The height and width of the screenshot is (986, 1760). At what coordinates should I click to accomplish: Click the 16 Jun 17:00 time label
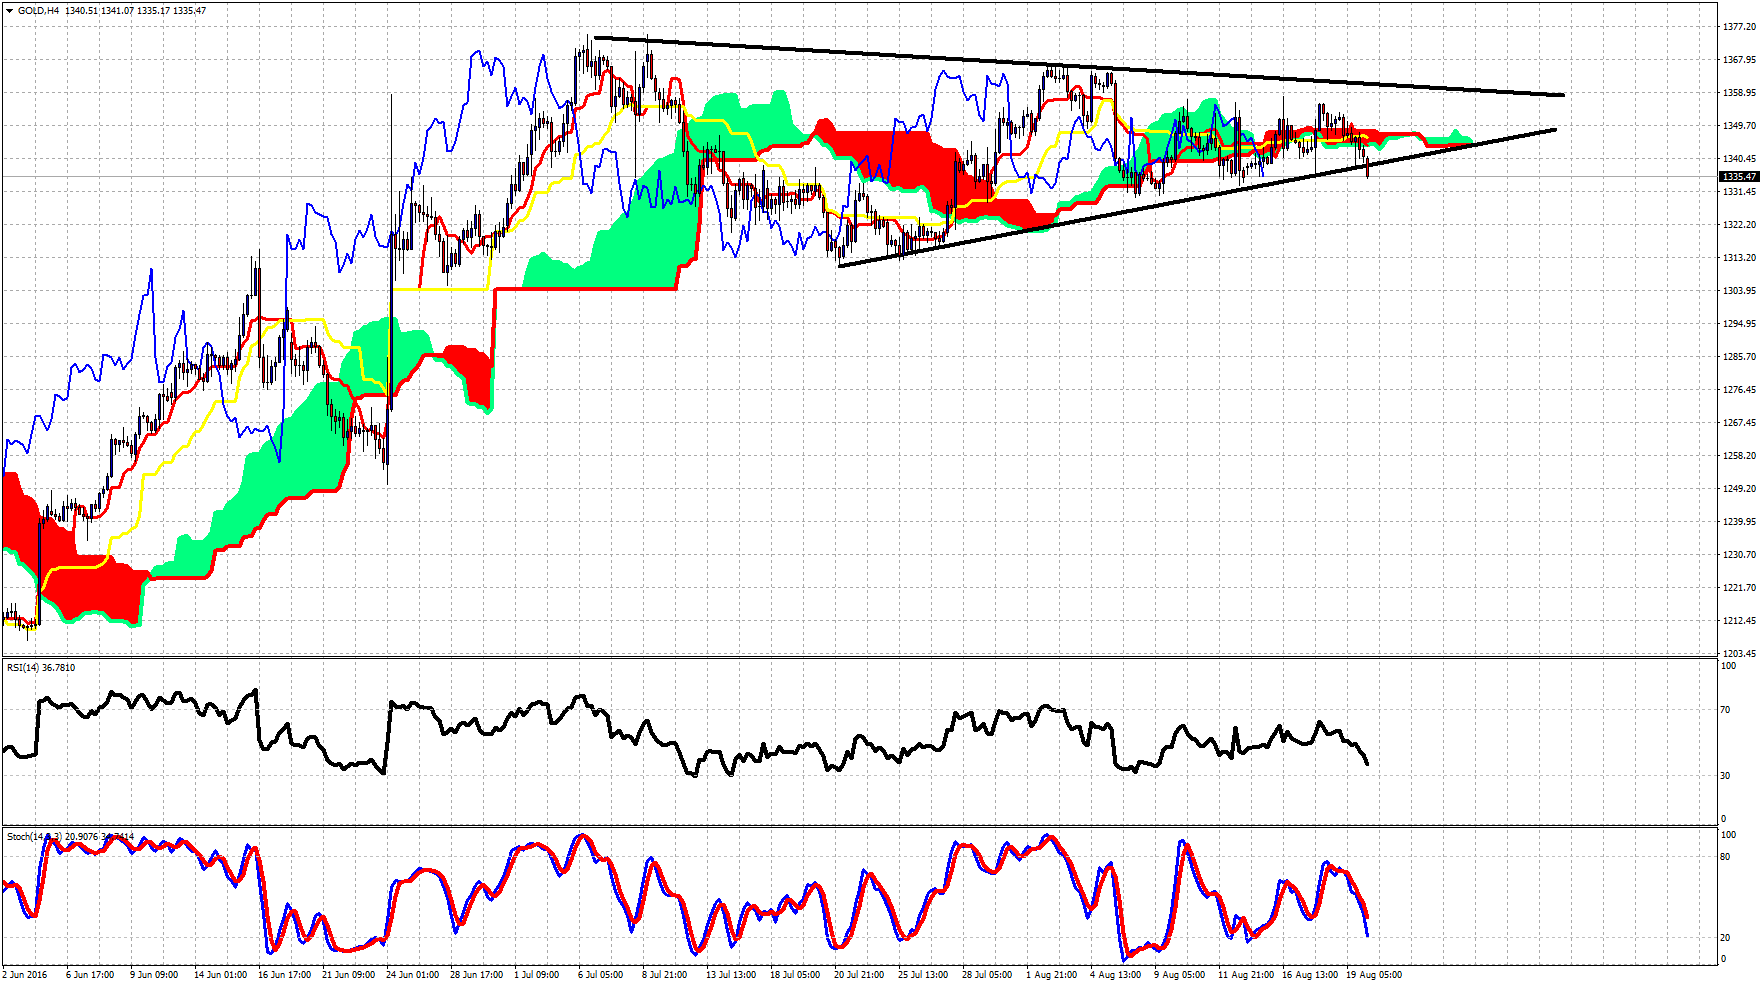point(284,975)
